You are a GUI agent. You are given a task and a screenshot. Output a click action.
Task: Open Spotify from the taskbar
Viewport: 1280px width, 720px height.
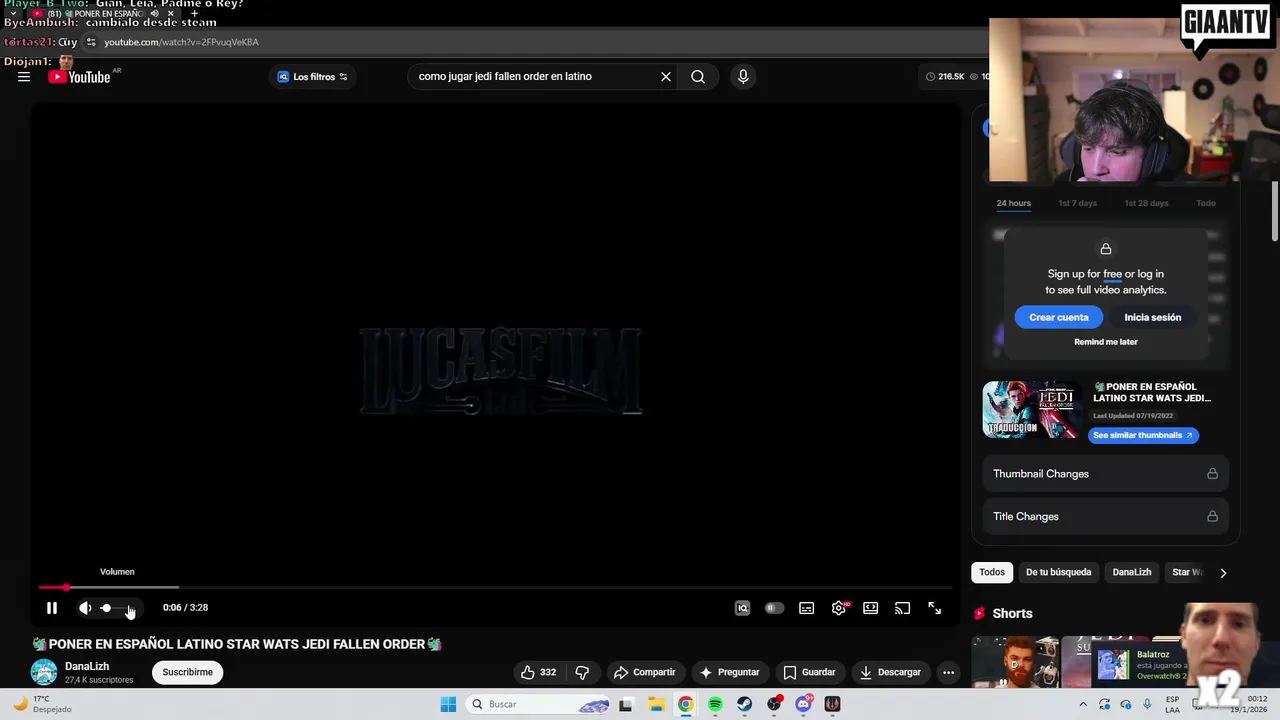click(715, 704)
